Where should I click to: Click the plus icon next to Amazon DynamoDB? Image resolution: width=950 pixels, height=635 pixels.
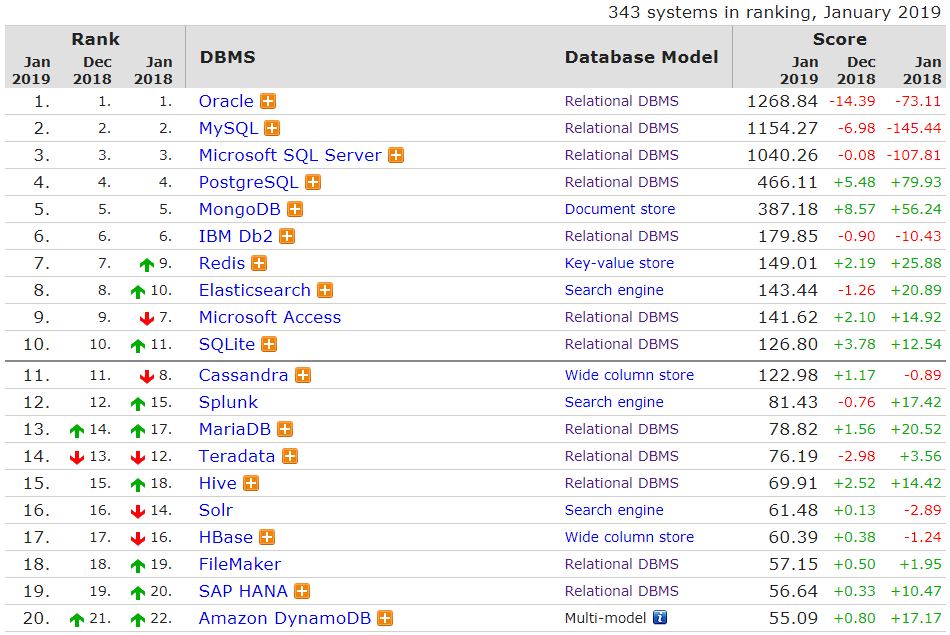[x=385, y=619]
